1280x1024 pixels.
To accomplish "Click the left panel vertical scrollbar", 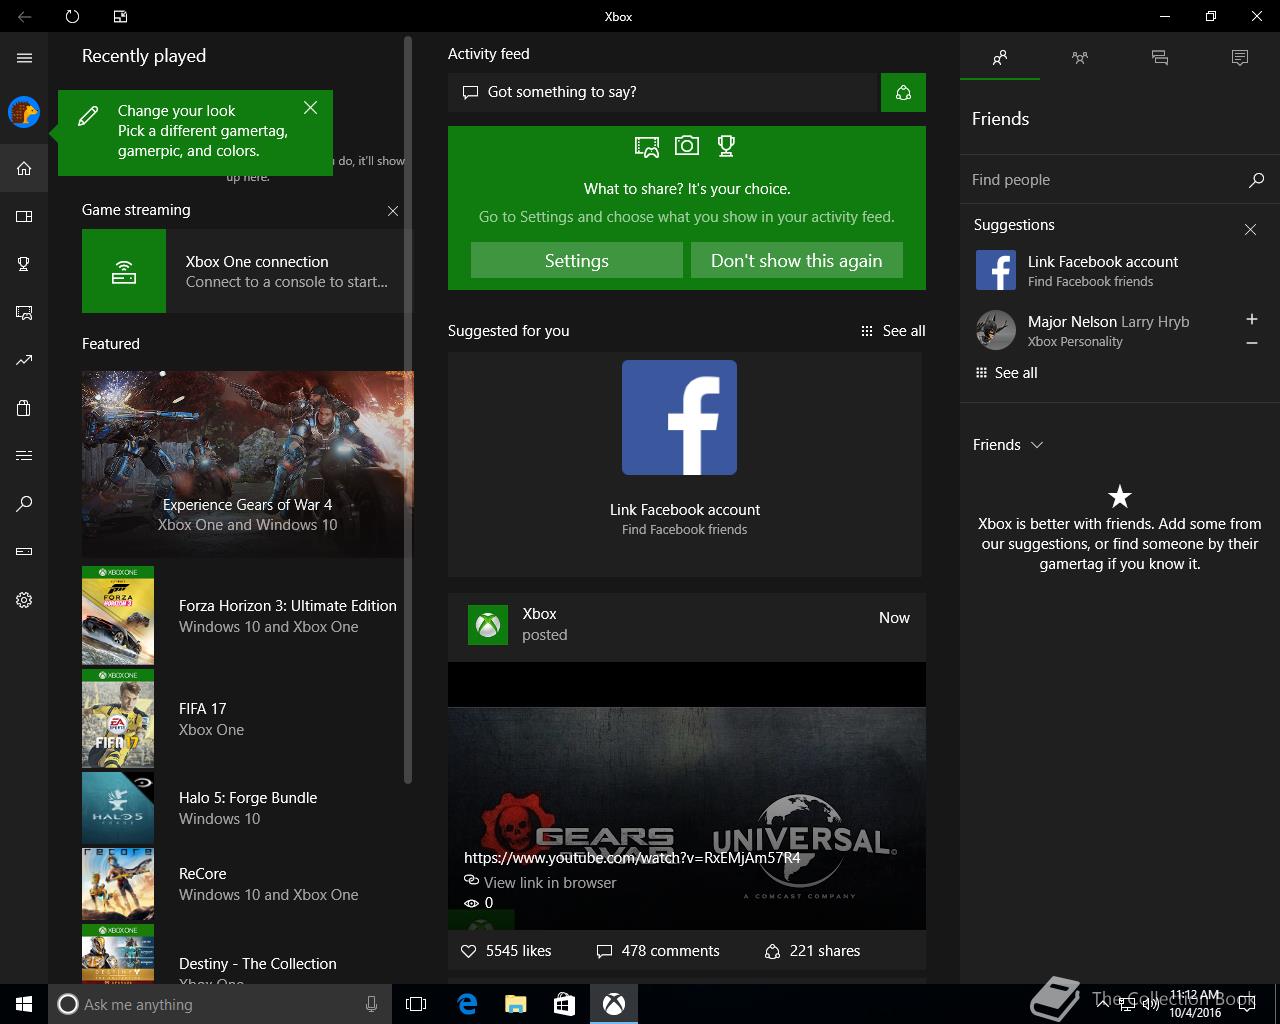I will click(x=407, y=410).
